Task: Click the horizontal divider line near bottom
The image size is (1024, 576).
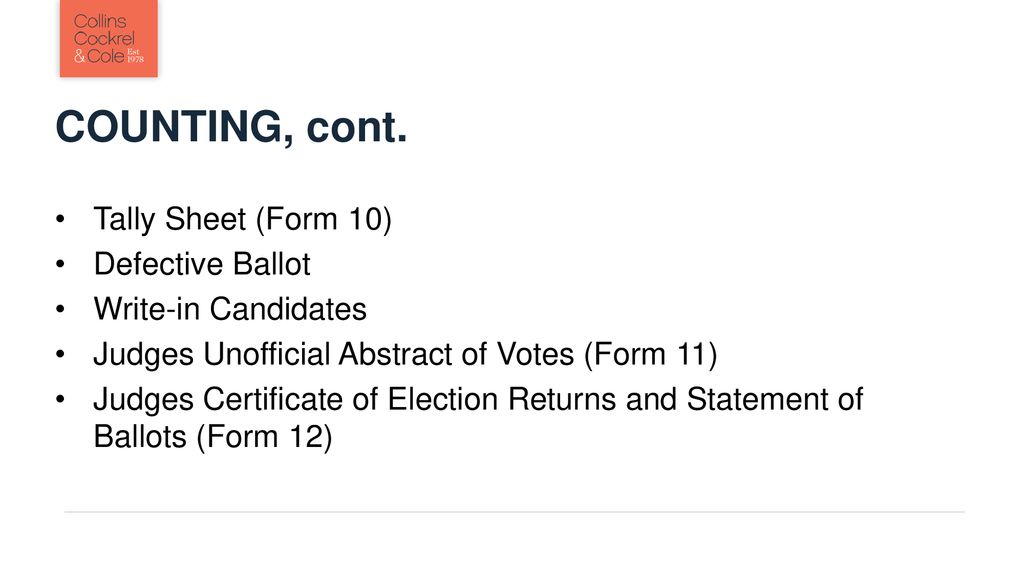Action: [514, 512]
